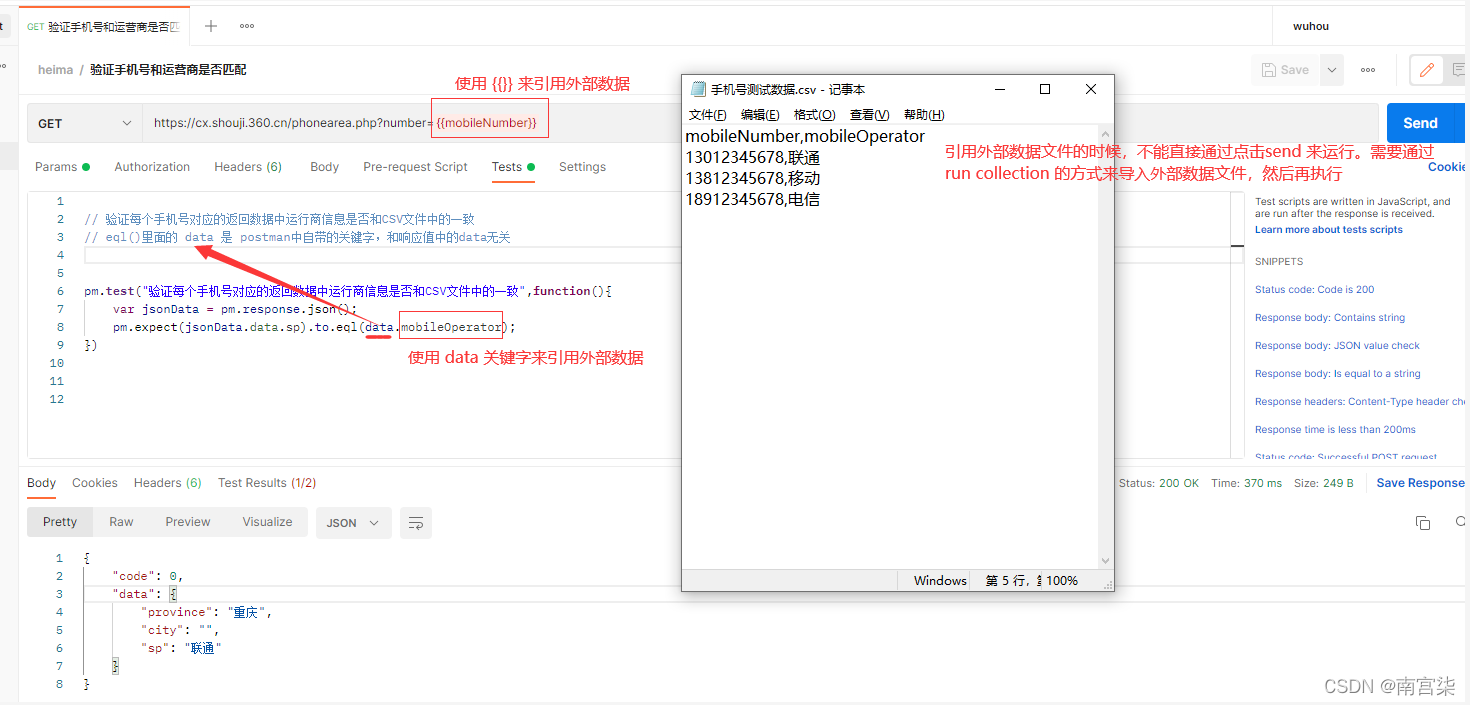This screenshot has height=705, width=1470.
Task: Click Notepad vertical scrollbar down arrow
Action: coord(1105,561)
